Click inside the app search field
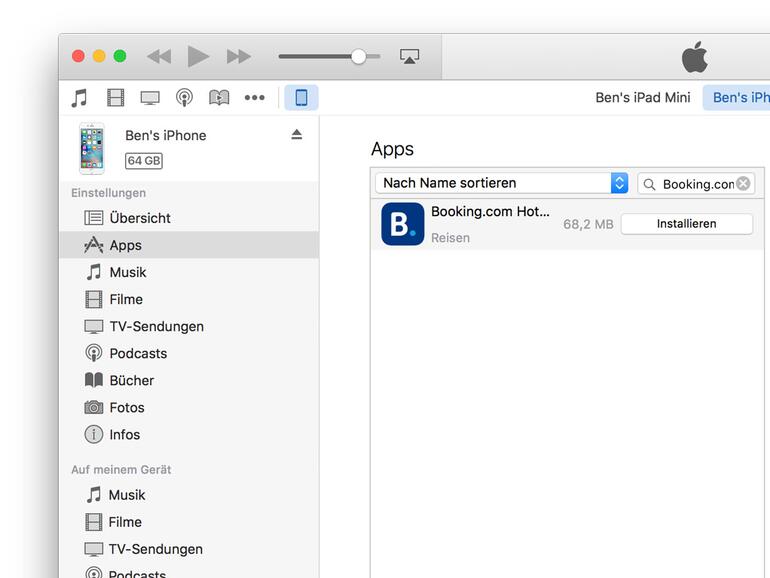The image size is (770, 578). point(696,184)
